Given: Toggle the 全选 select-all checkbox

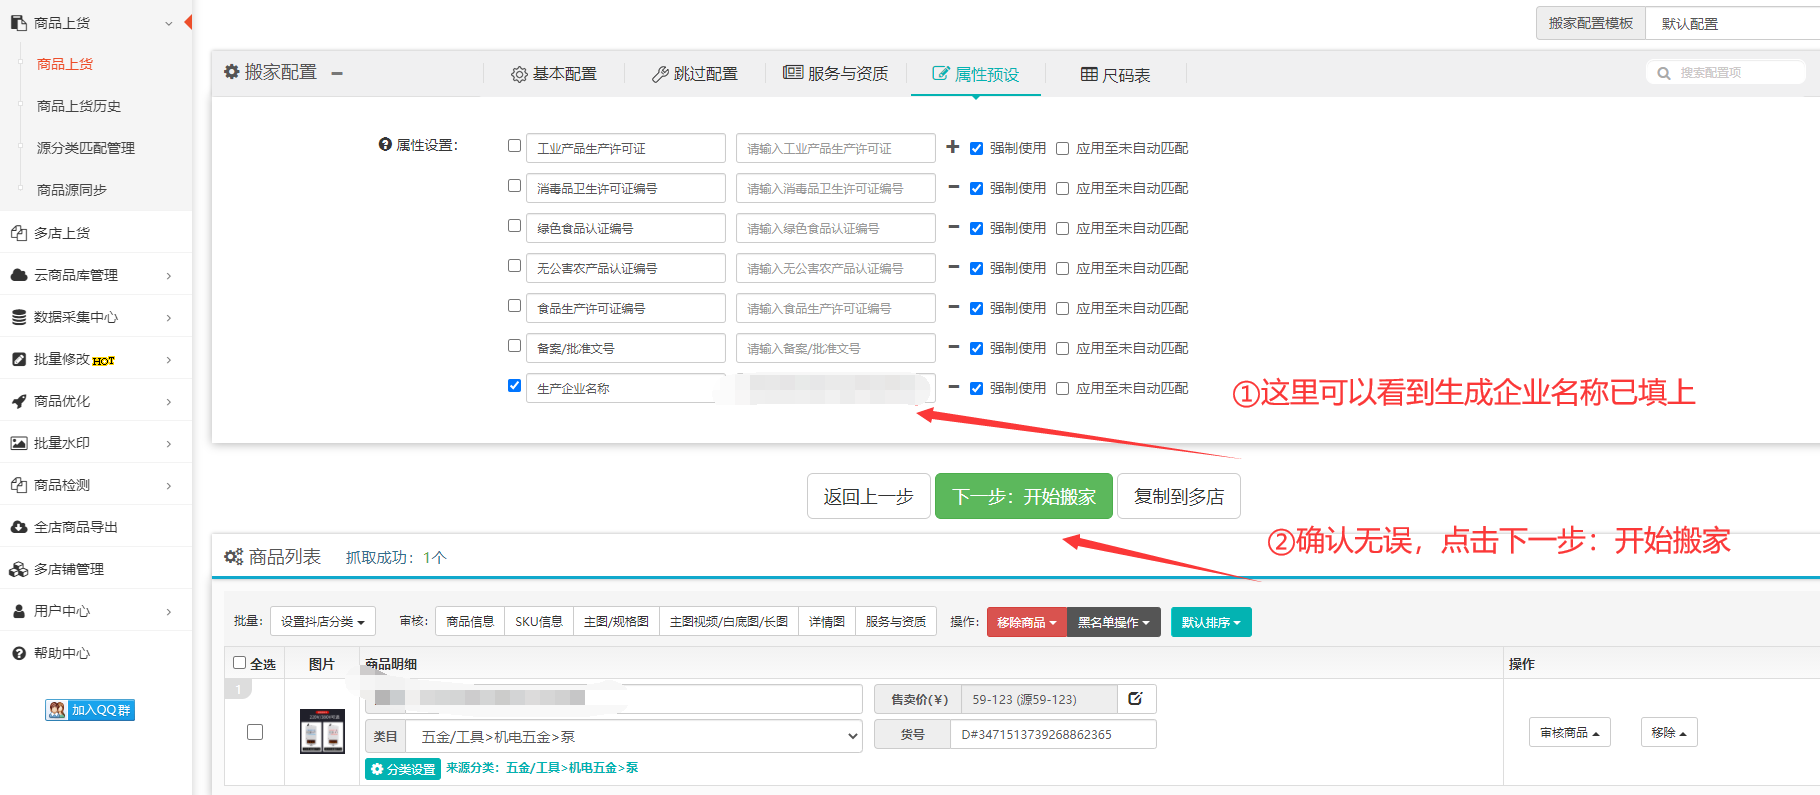Looking at the screenshot, I should 240,662.
